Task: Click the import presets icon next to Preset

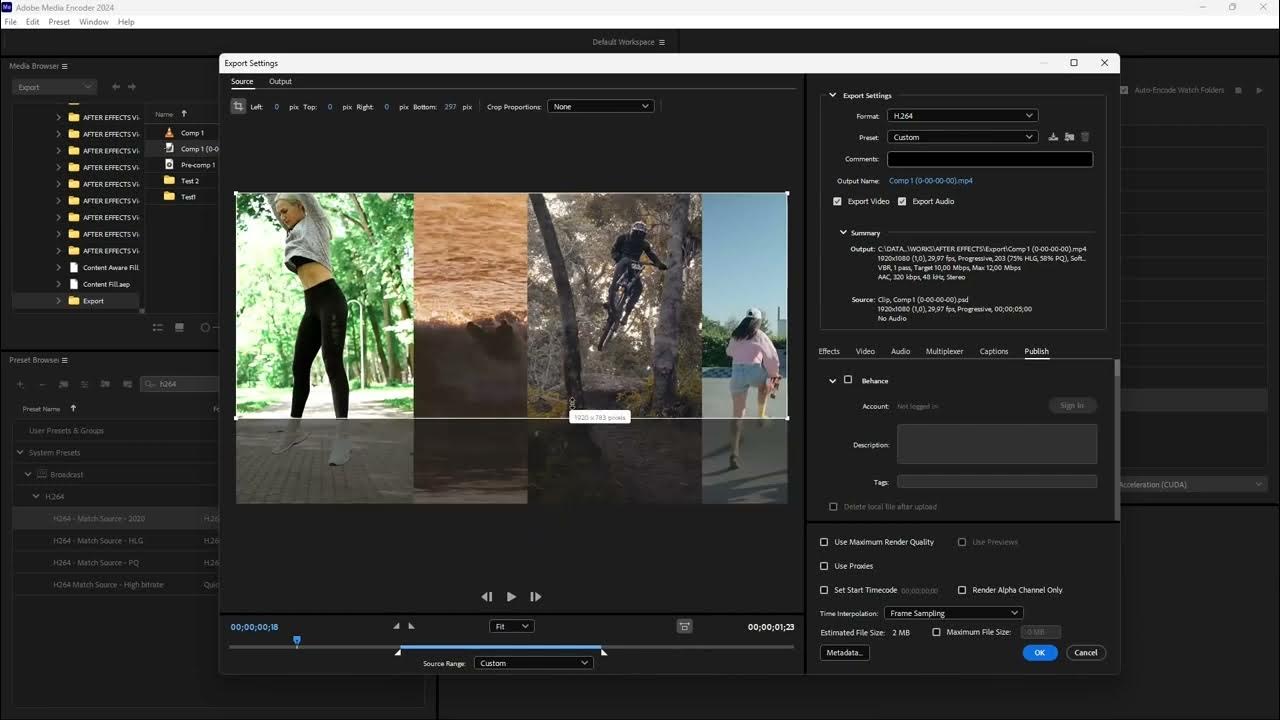Action: point(1069,137)
